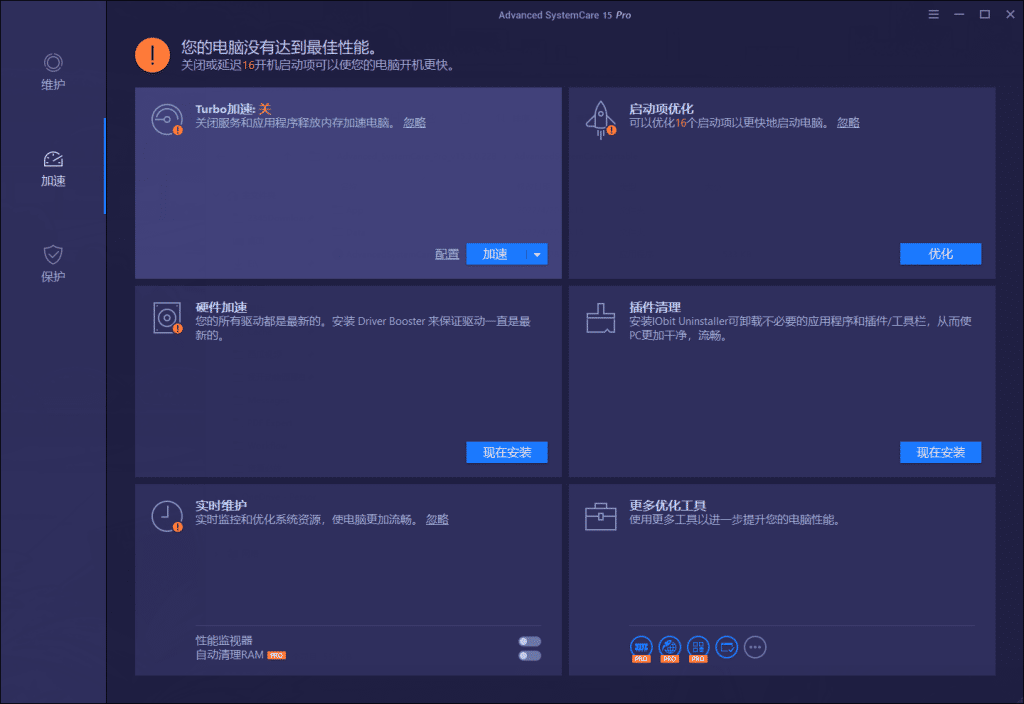The image size is (1024, 704).
Task: Click the 优化 startup optimize button
Action: click(940, 254)
